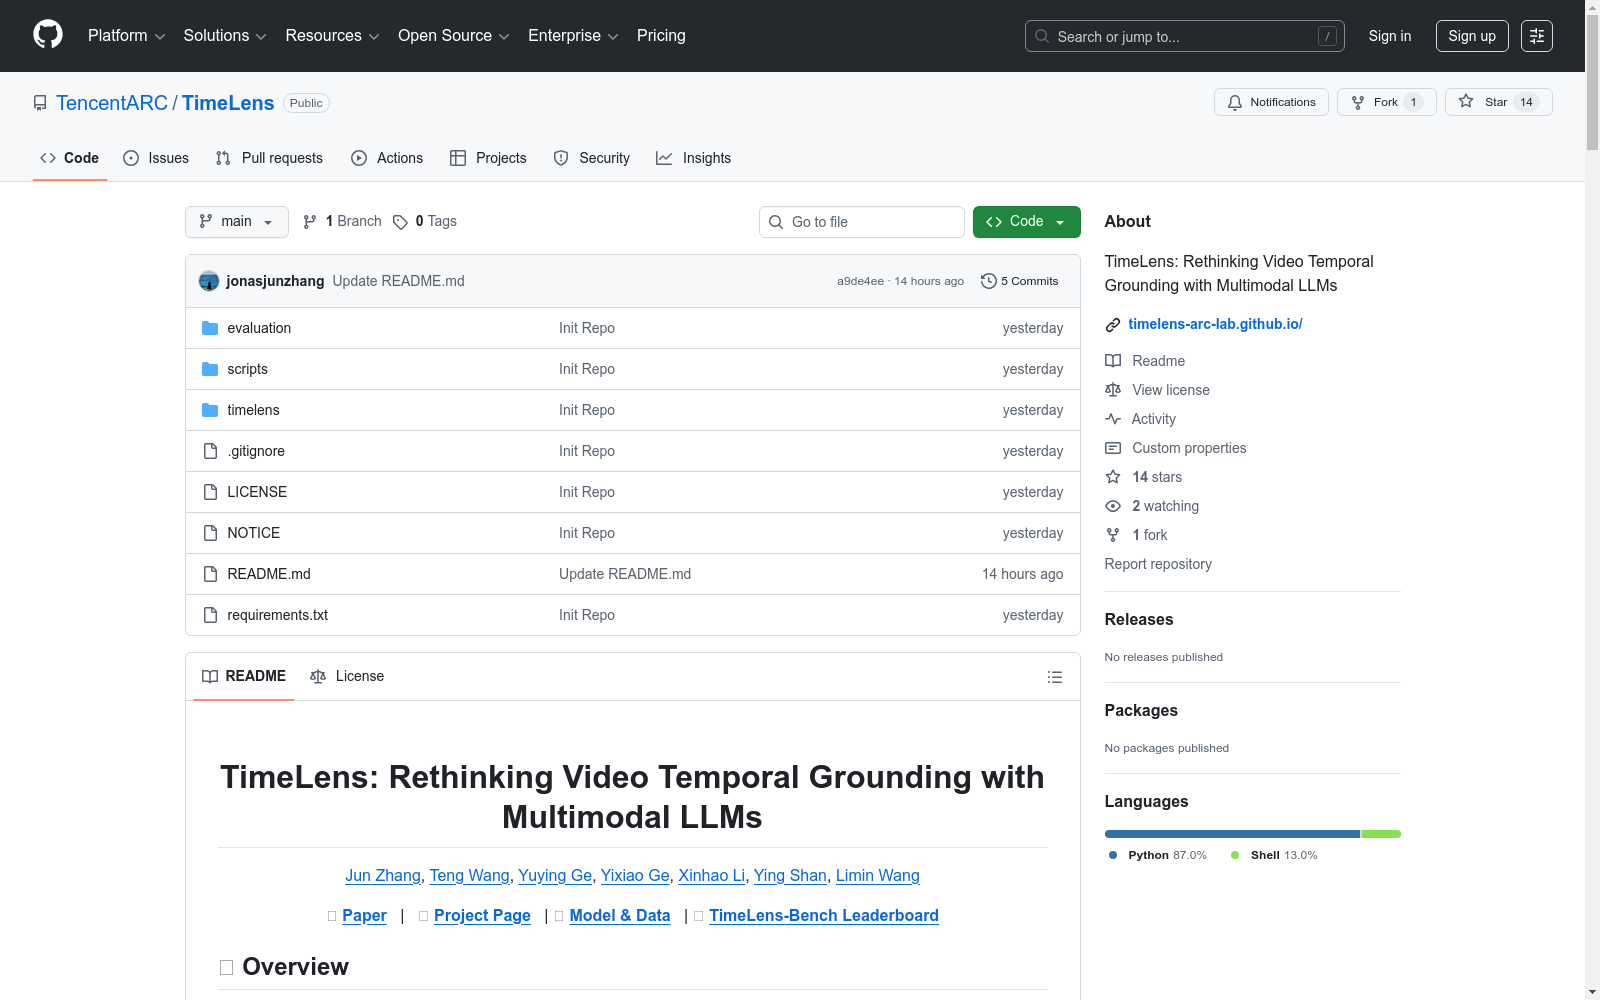Image resolution: width=1600 pixels, height=1000 pixels.
Task: Select the README tab in file viewer
Action: [244, 677]
